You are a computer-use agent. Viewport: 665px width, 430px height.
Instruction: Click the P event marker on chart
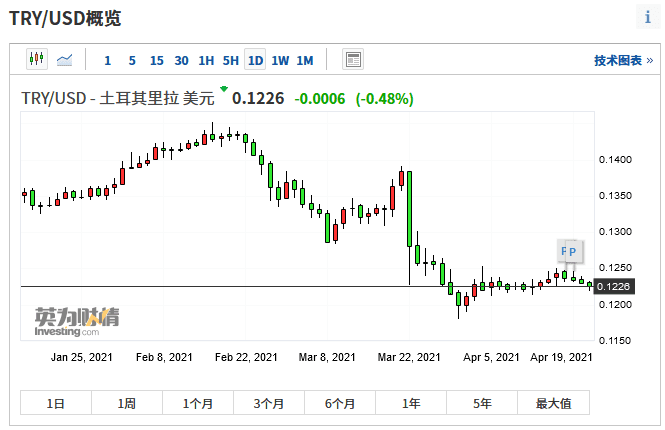[x=573, y=251]
